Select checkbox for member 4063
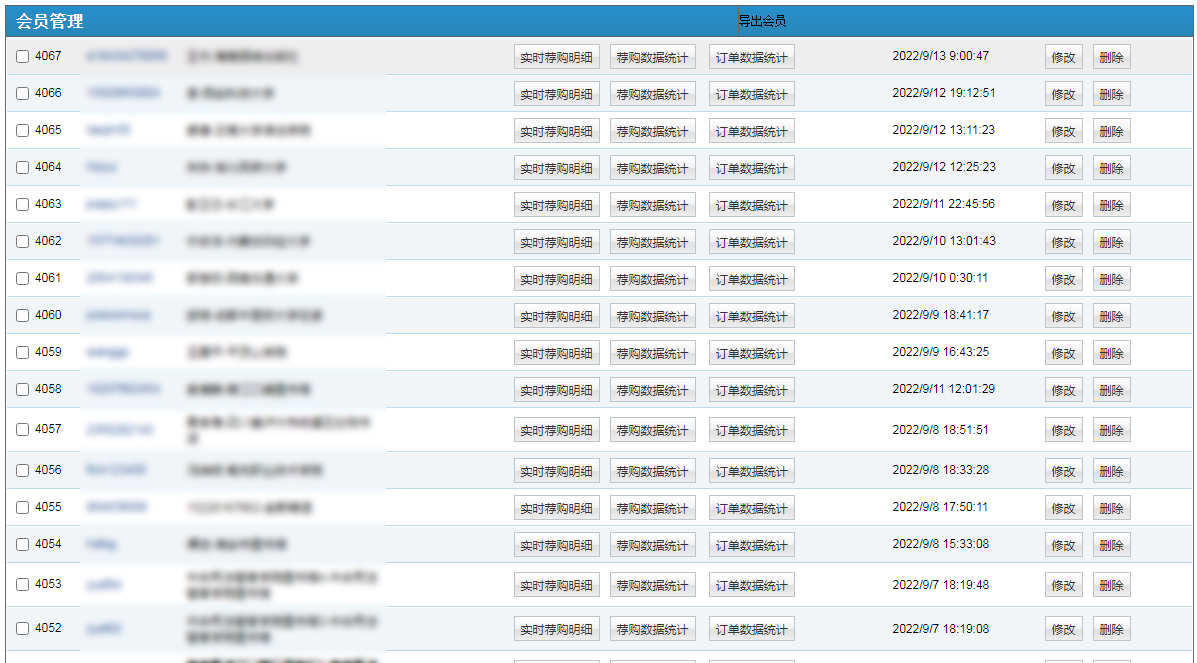1197x663 pixels. tap(23, 205)
